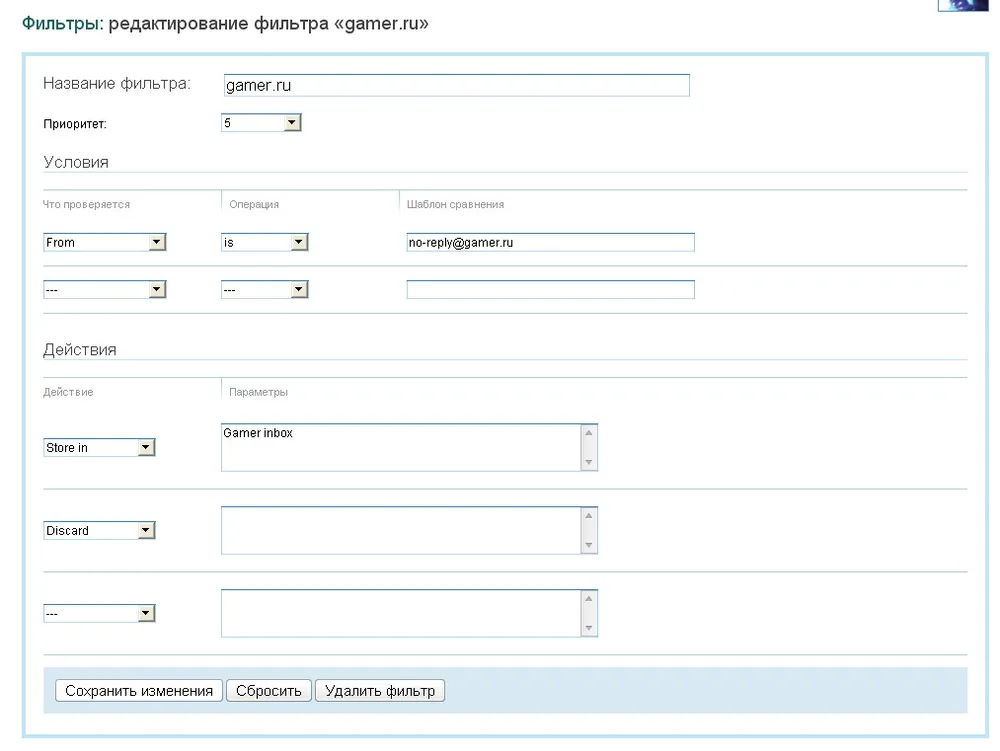Click scroll-down arrow in Gamer inbox text area
Viewport: 1000px width, 751px height.
coord(588,462)
